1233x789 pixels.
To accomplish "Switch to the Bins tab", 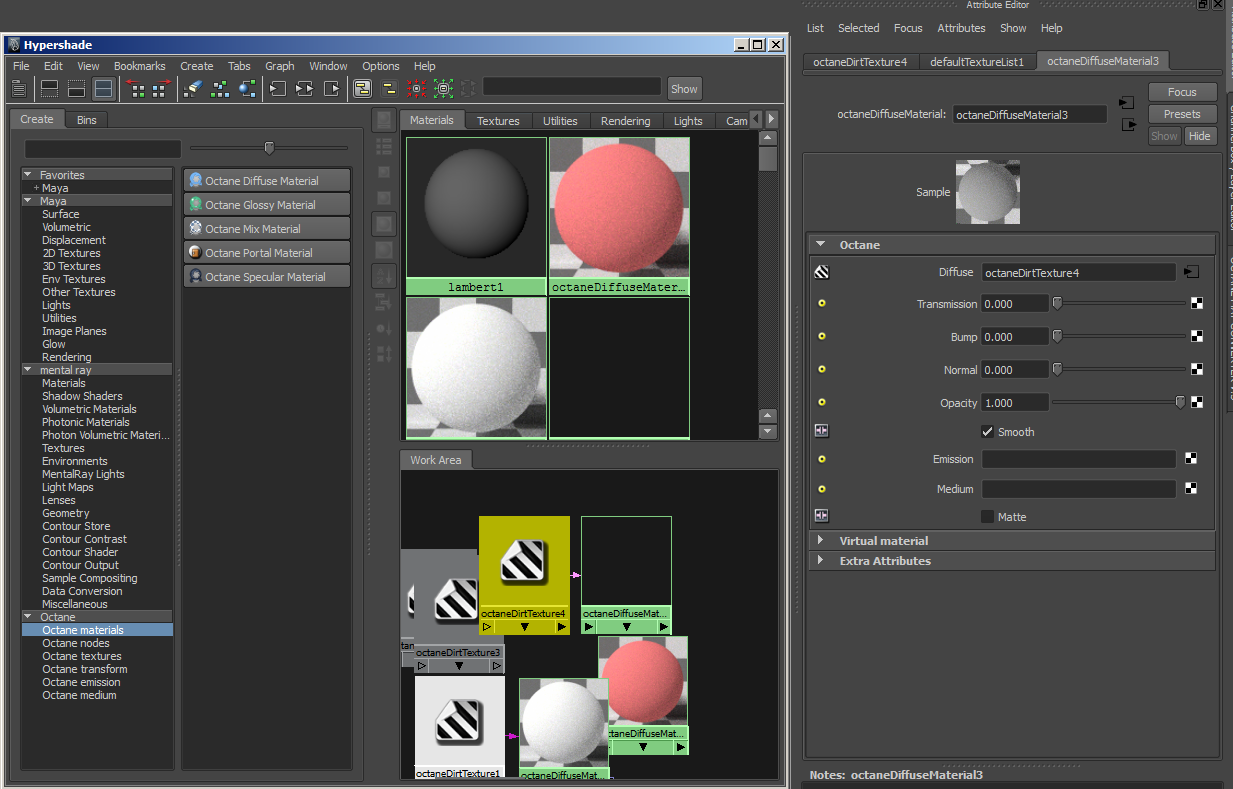I will coord(87,119).
